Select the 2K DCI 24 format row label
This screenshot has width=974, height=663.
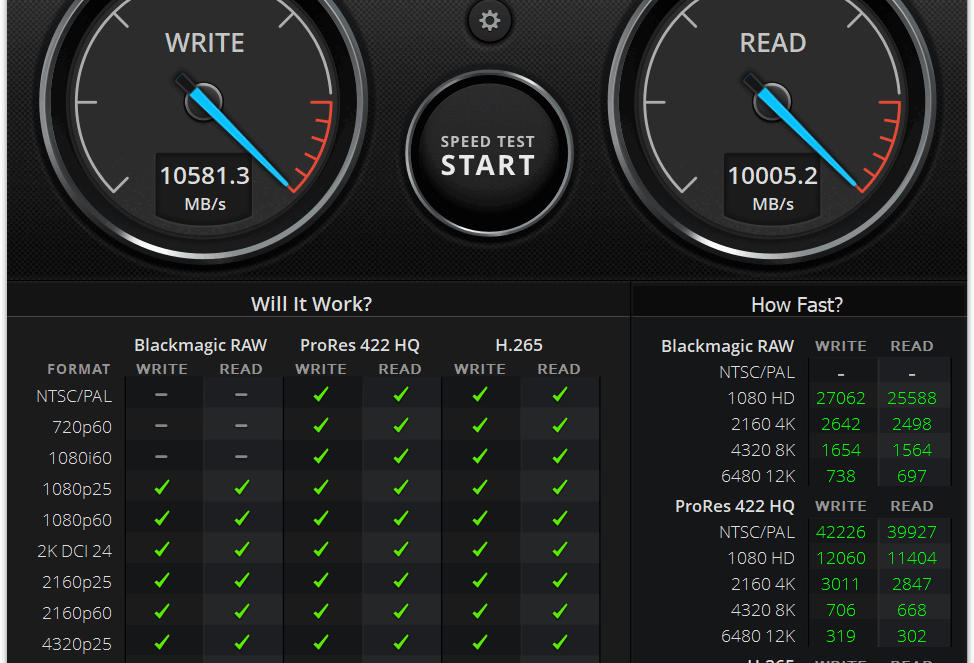point(75,551)
